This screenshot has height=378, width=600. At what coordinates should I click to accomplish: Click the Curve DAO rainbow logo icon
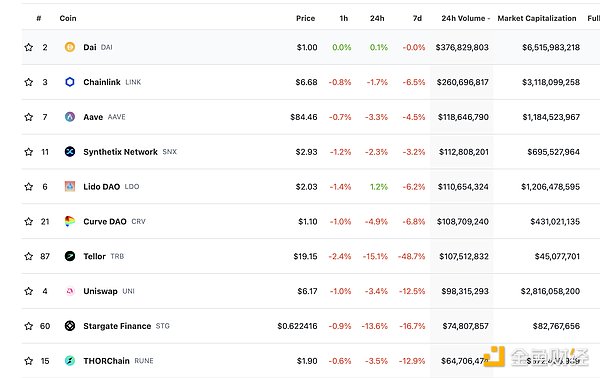70,221
